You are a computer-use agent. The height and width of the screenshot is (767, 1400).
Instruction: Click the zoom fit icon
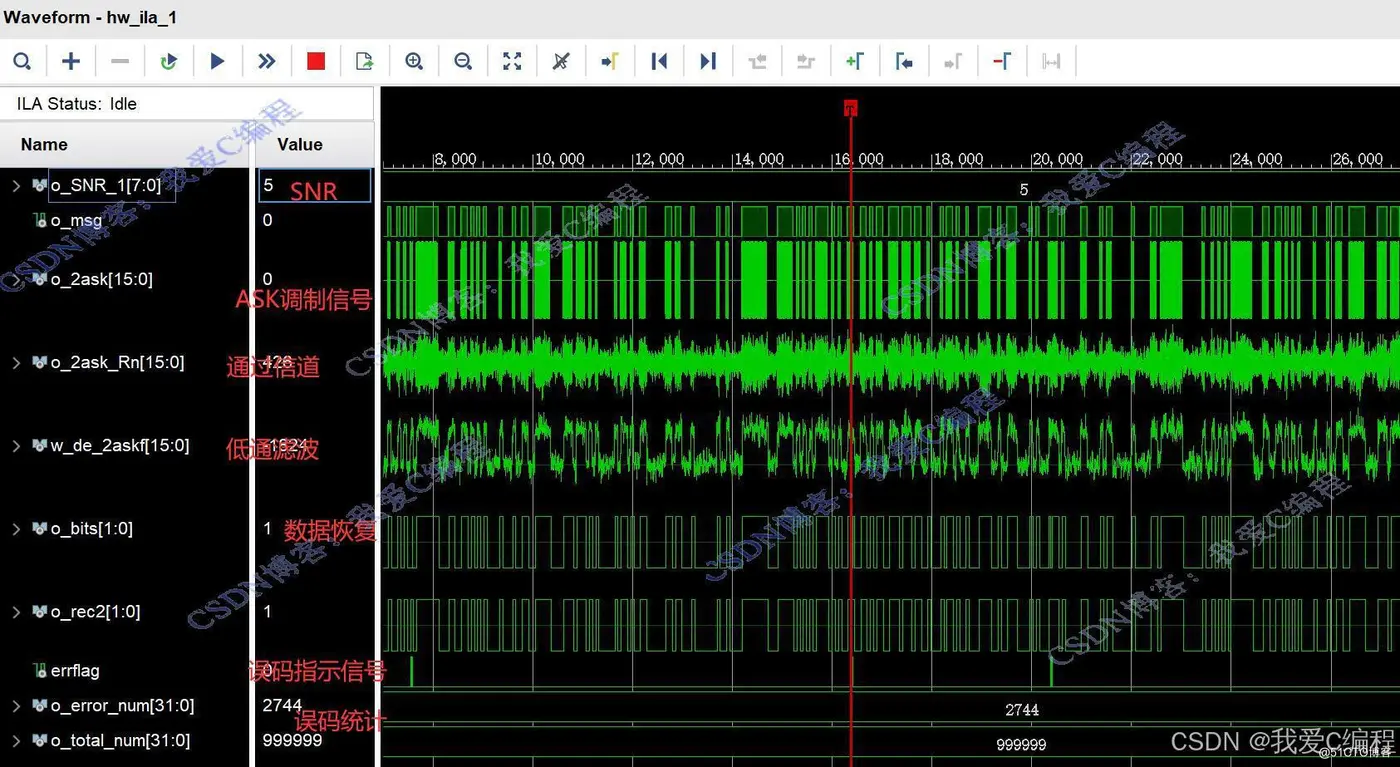(512, 62)
